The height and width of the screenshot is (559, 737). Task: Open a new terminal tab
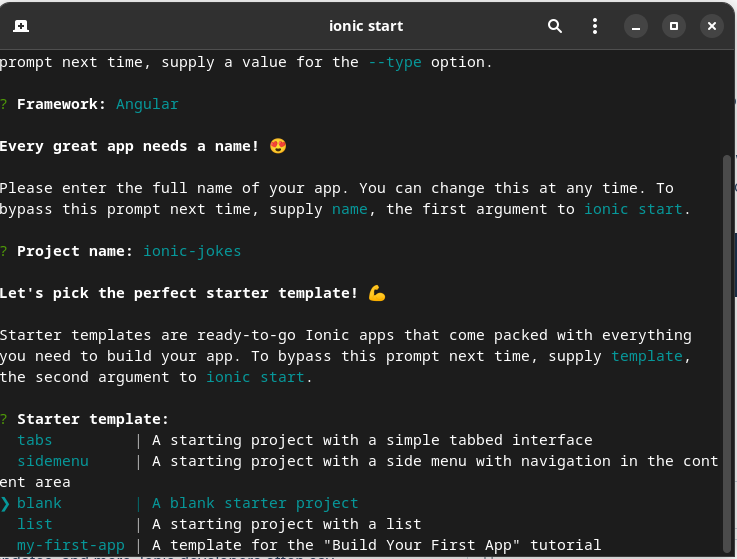pos(21,26)
